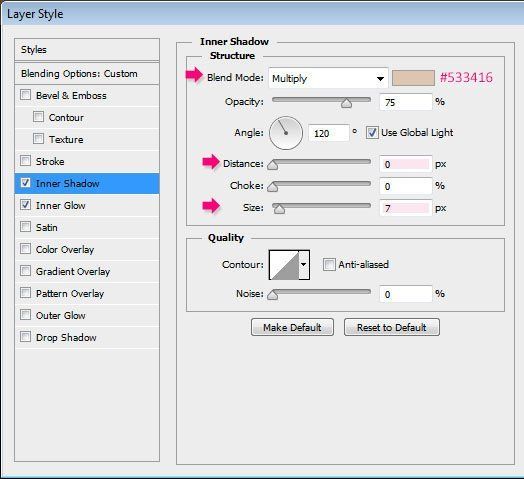This screenshot has width=524, height=479.
Task: Tick the Contour sub-option checkbox
Action: (38, 117)
